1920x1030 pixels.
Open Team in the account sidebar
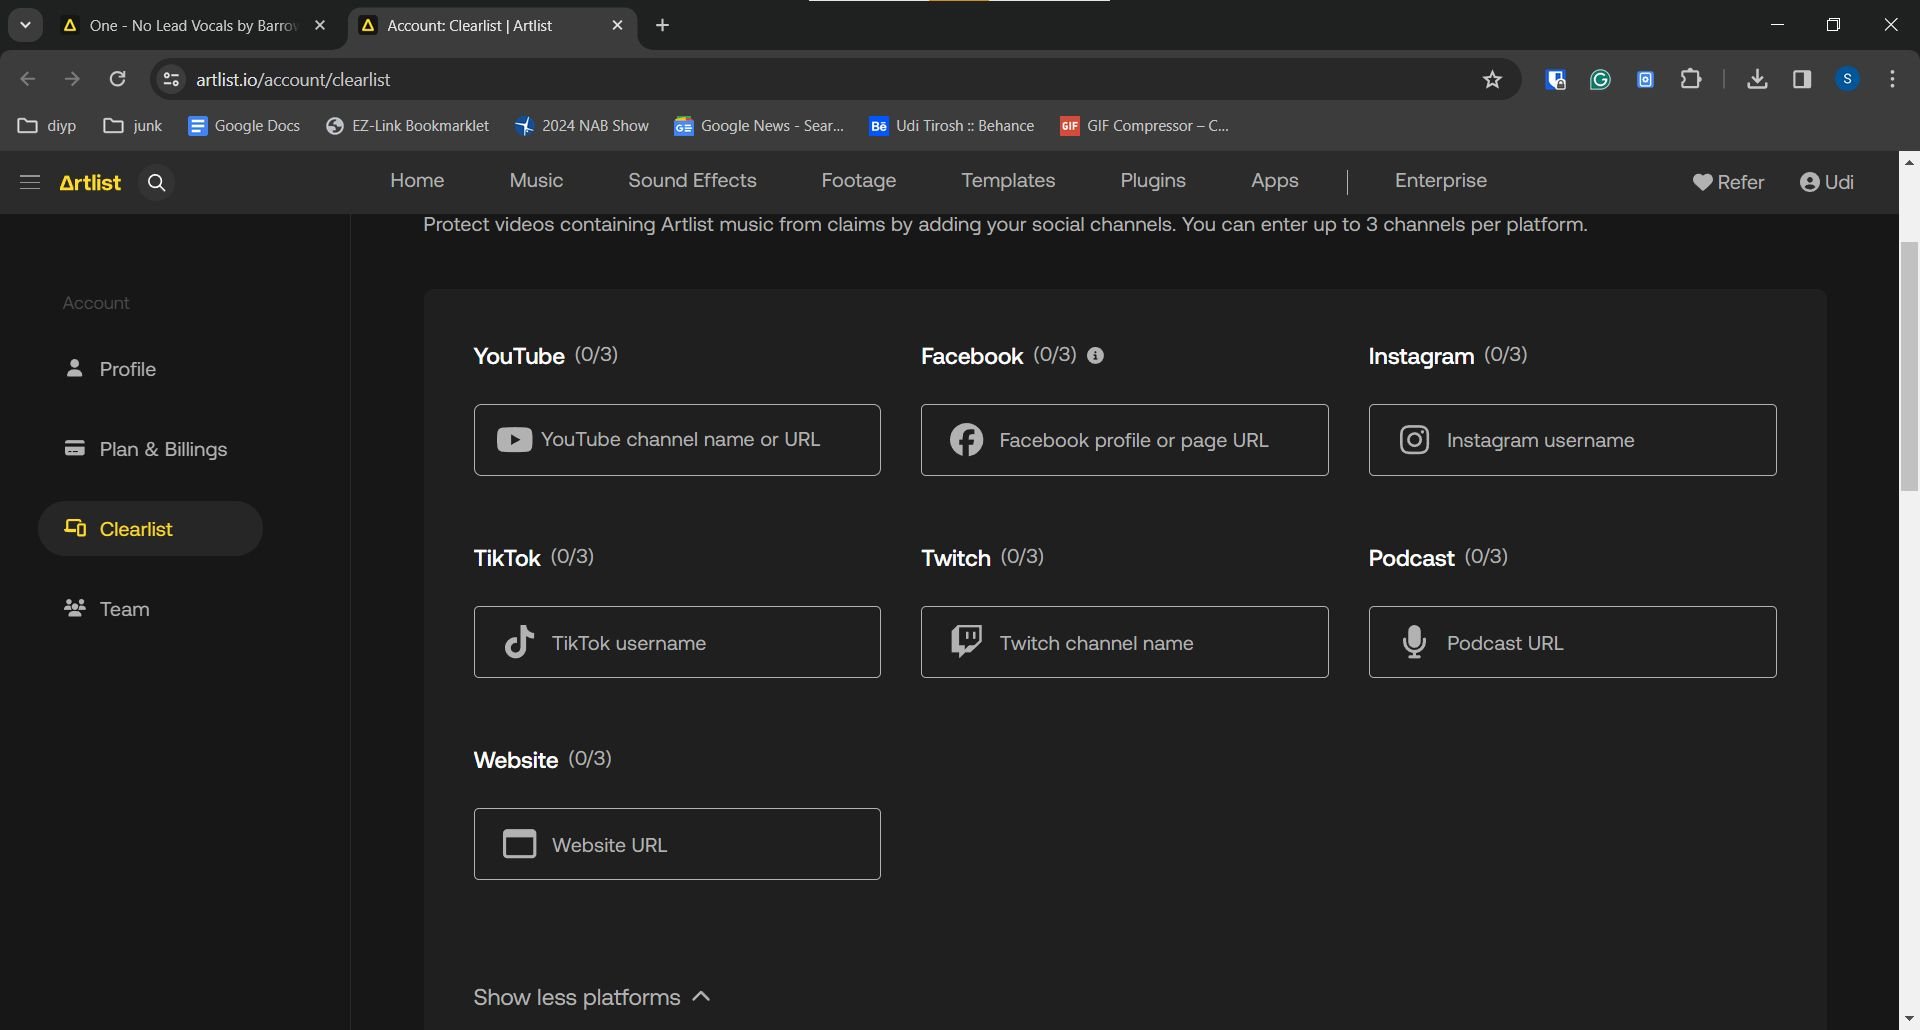point(107,609)
